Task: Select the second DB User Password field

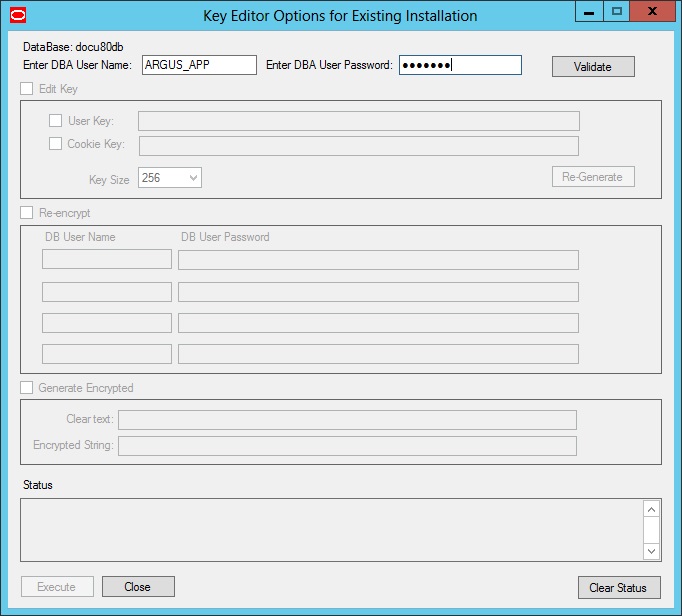Action: coord(378,292)
